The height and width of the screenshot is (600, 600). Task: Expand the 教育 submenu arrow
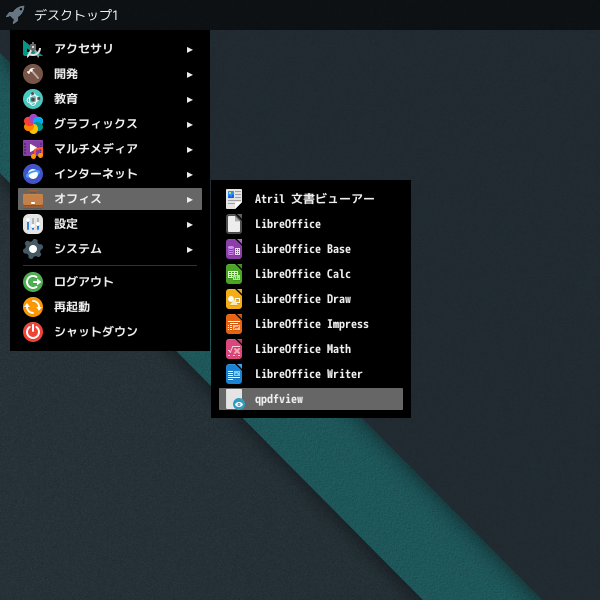189,100
